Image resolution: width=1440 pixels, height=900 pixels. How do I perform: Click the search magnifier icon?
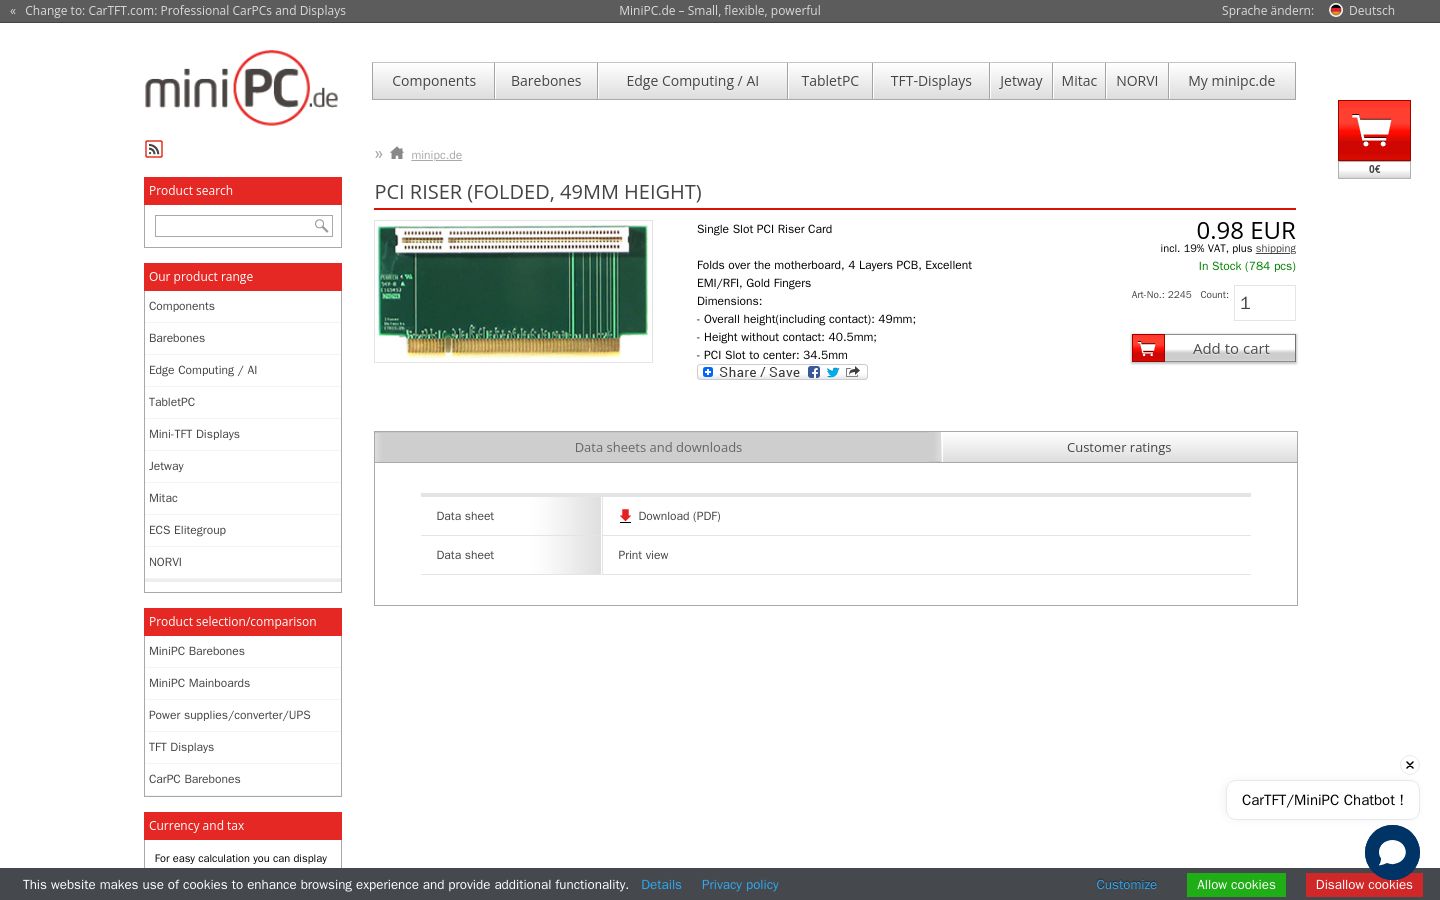pos(321,226)
